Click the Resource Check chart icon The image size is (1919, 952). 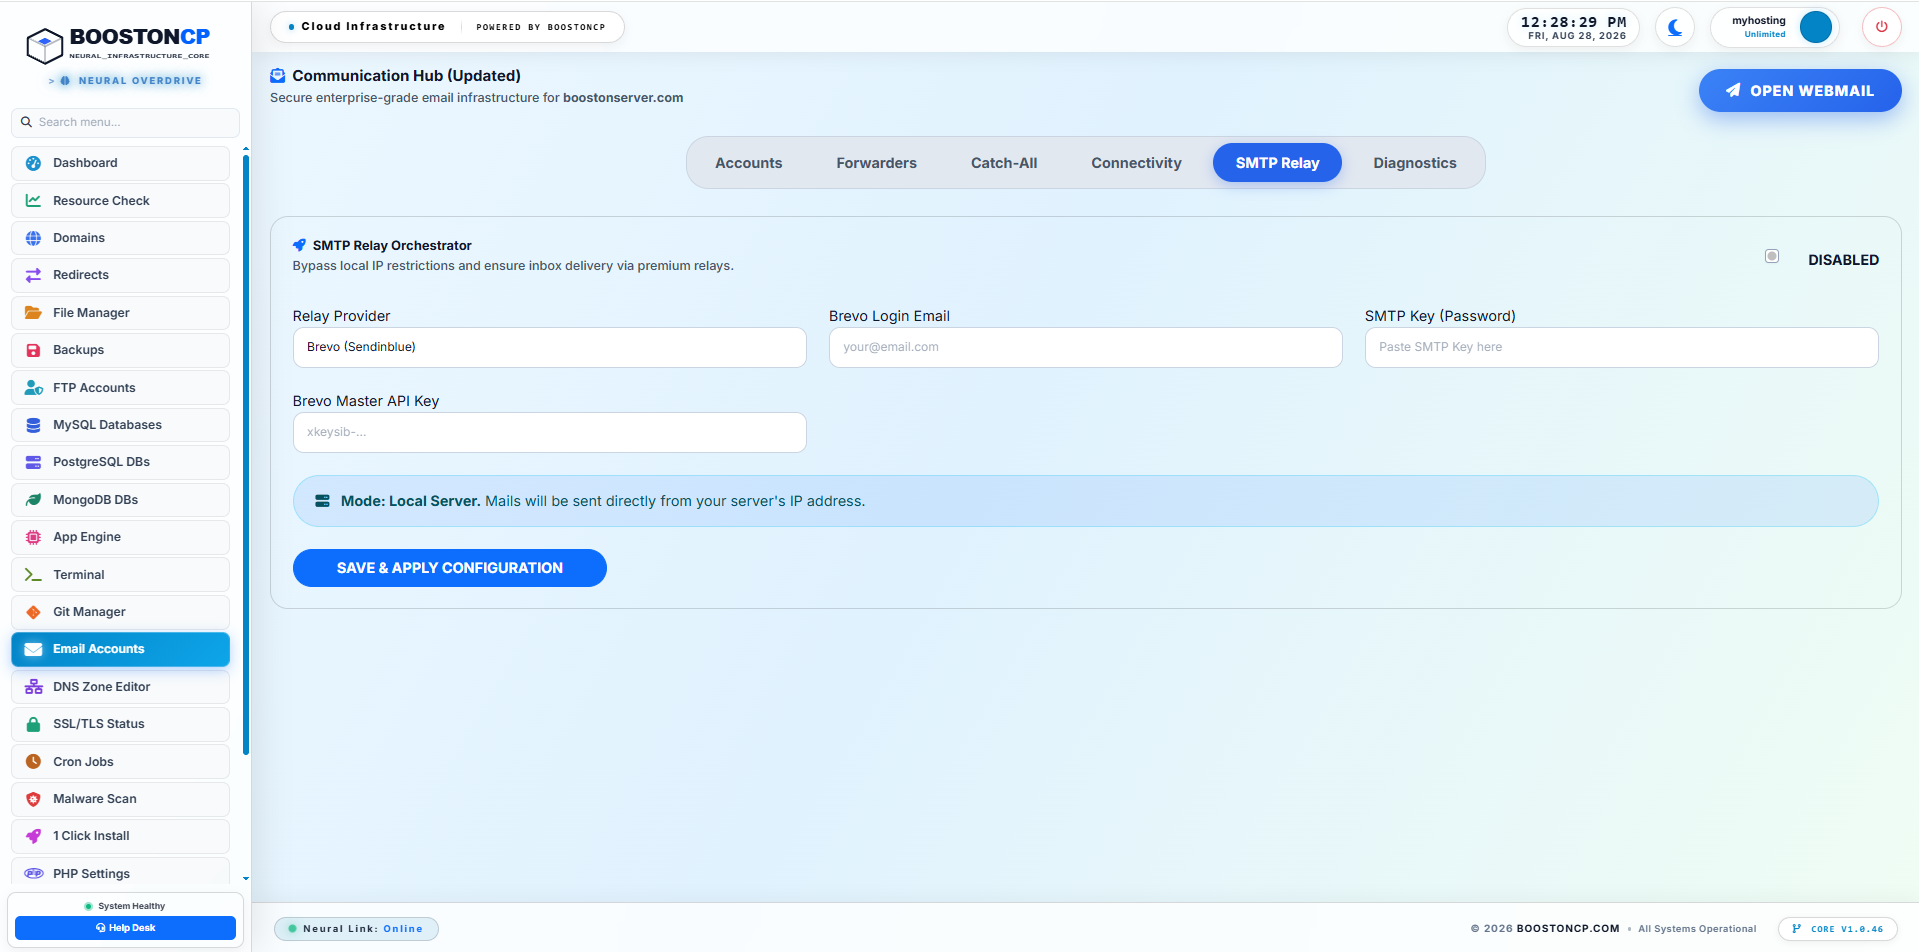[x=33, y=201]
